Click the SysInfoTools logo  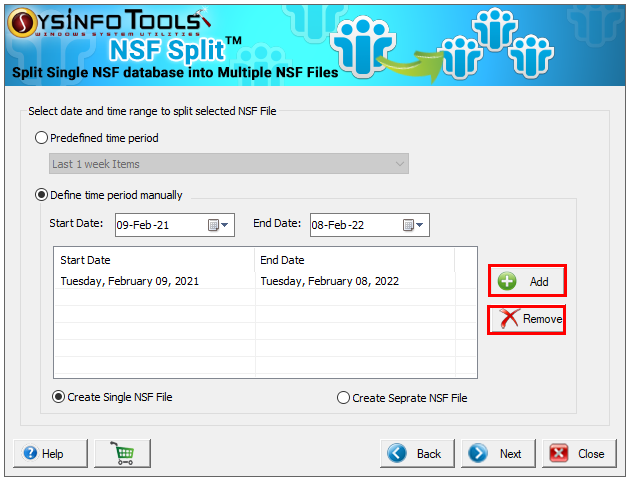pos(109,23)
